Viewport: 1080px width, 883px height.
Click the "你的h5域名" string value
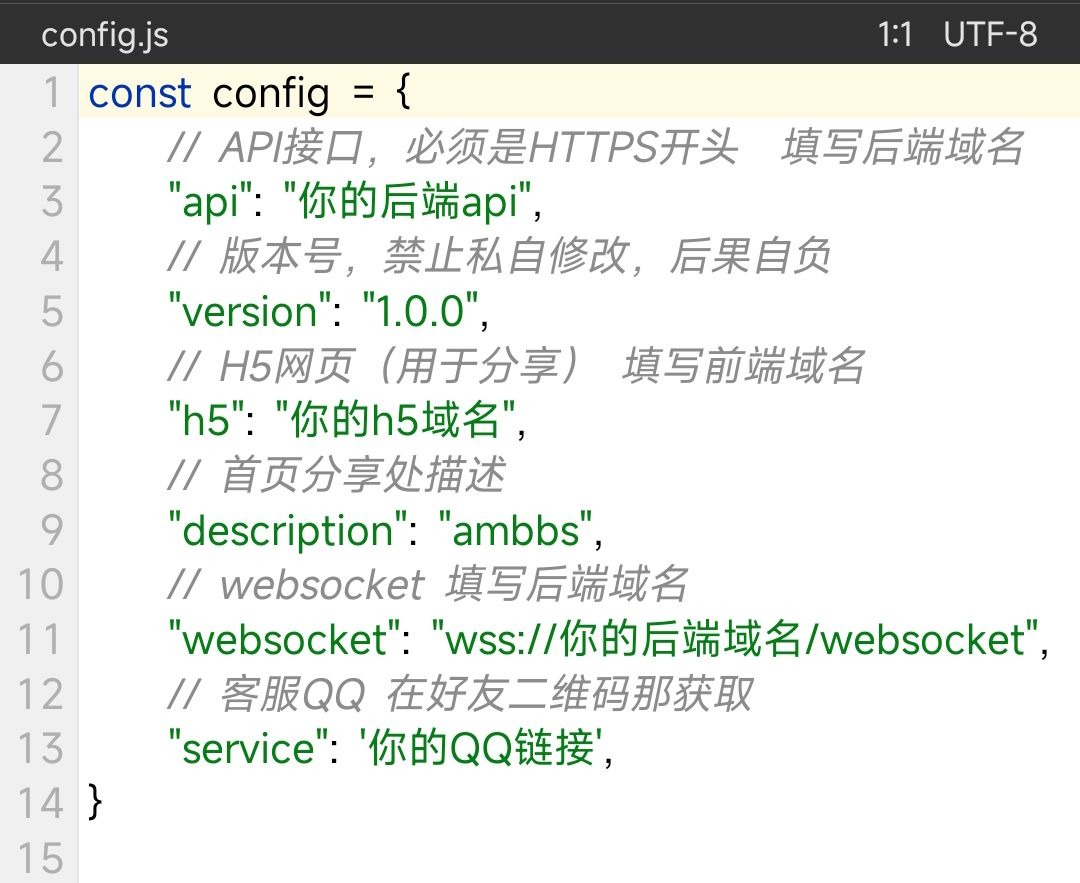(x=394, y=421)
